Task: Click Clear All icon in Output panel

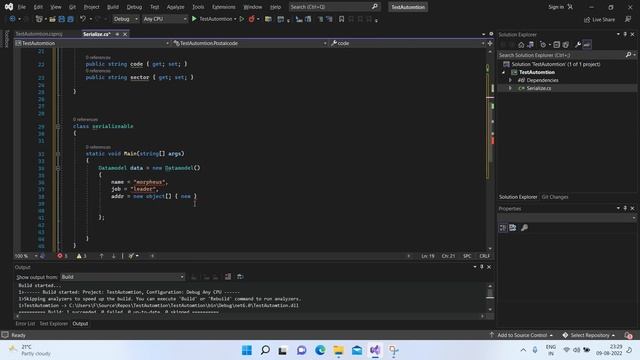Action: pos(228,277)
